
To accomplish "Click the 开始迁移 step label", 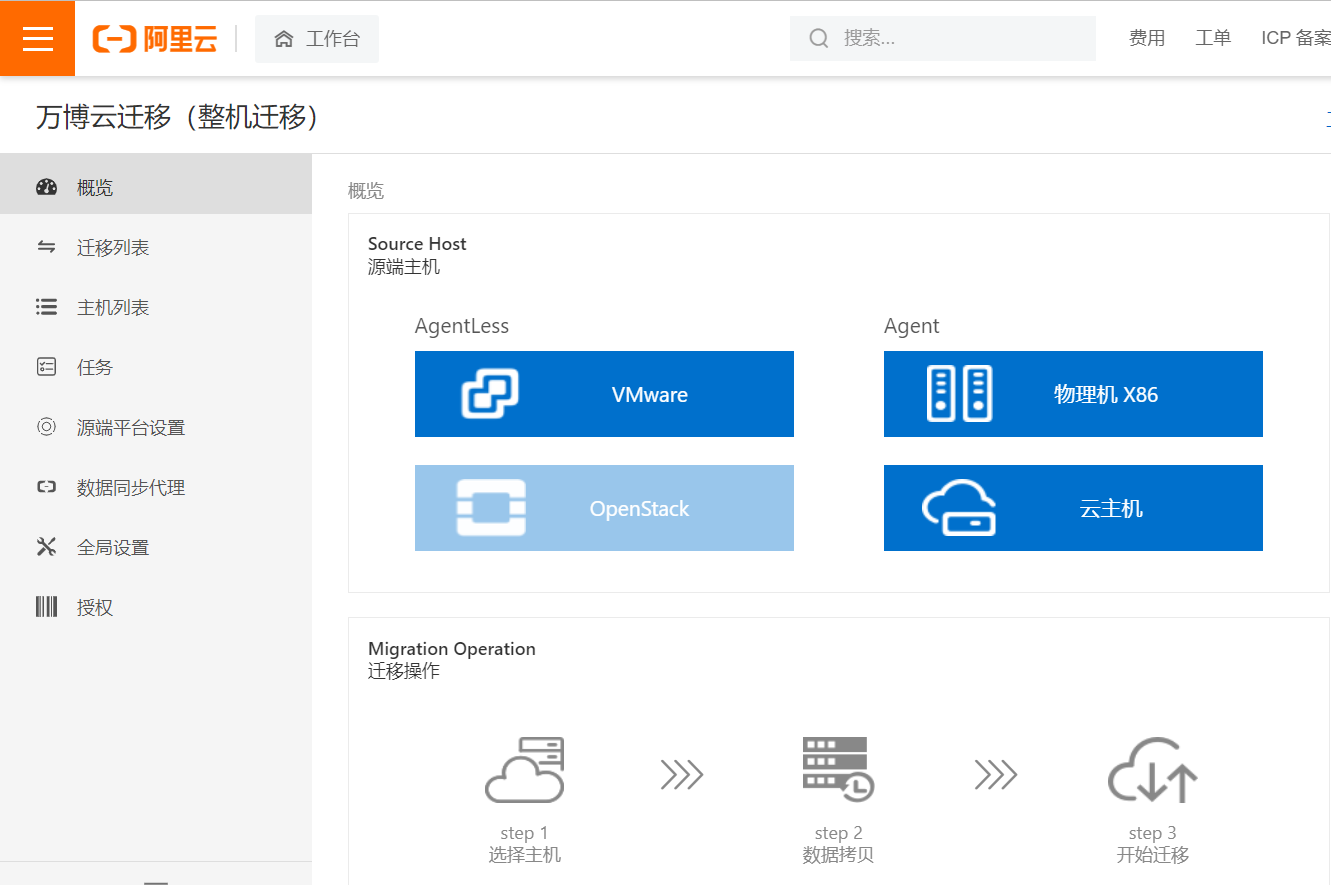I will [1152, 855].
